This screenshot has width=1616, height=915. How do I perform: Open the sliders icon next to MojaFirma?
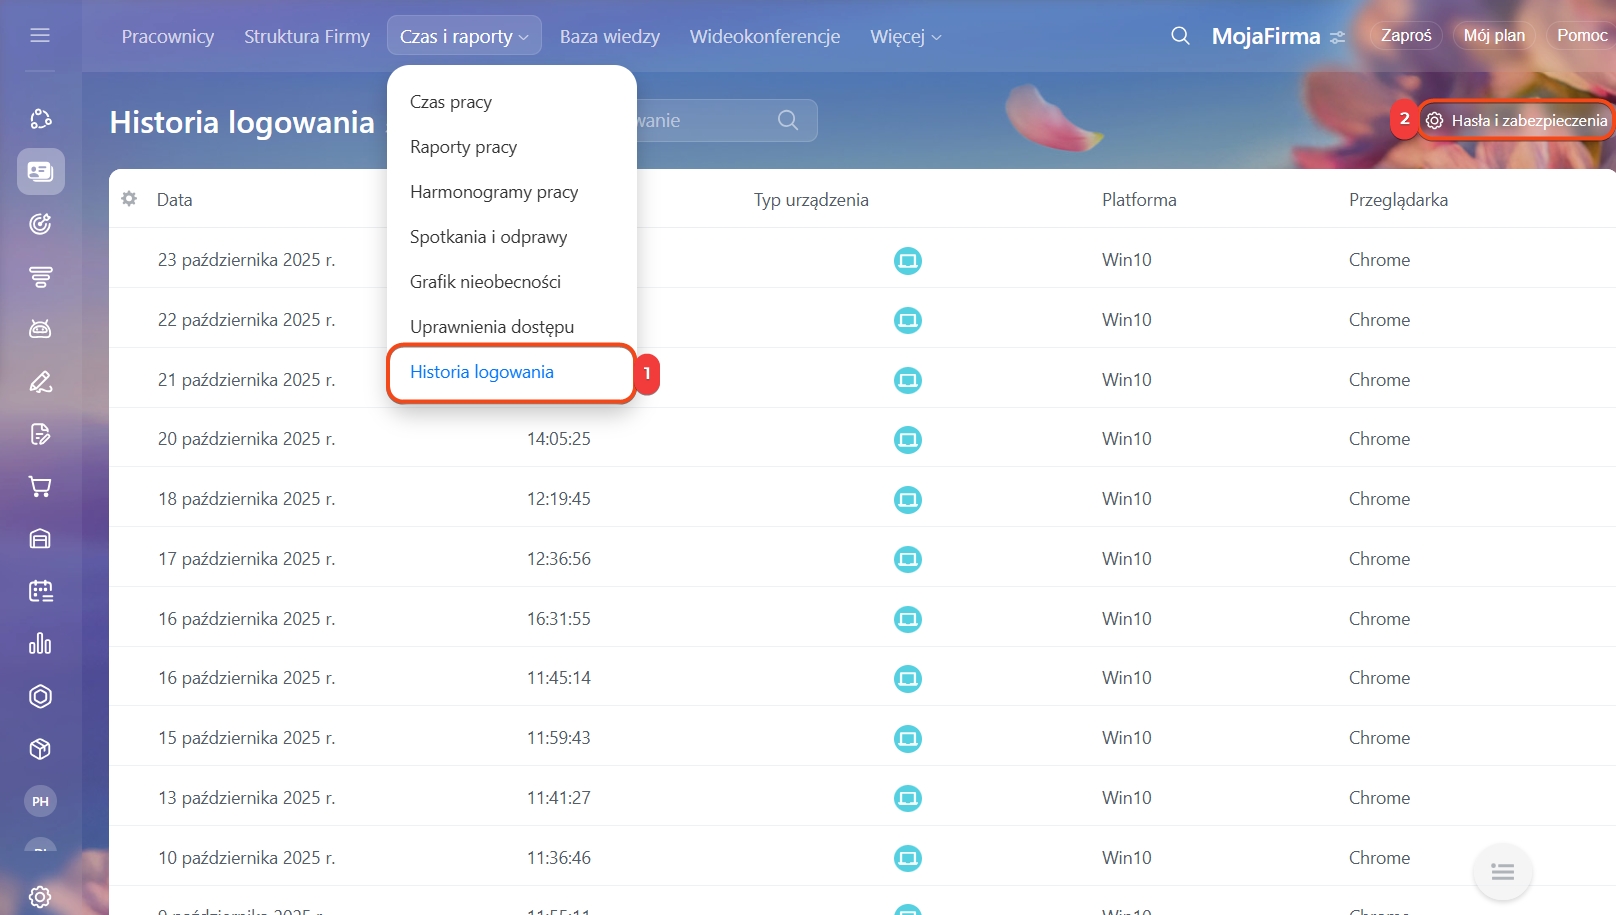(x=1338, y=37)
